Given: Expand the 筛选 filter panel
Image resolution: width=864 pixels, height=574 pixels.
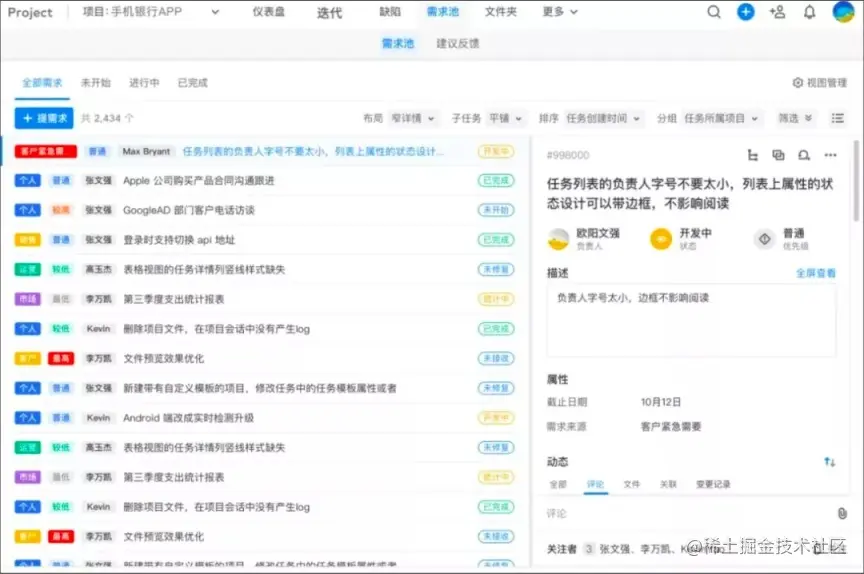Looking at the screenshot, I should pos(795,118).
